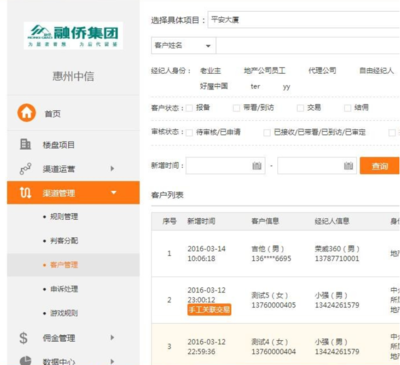Viewport: 400px width, 365px height.
Task: Click the search text field beside 客户姓名
Action: click(x=308, y=45)
